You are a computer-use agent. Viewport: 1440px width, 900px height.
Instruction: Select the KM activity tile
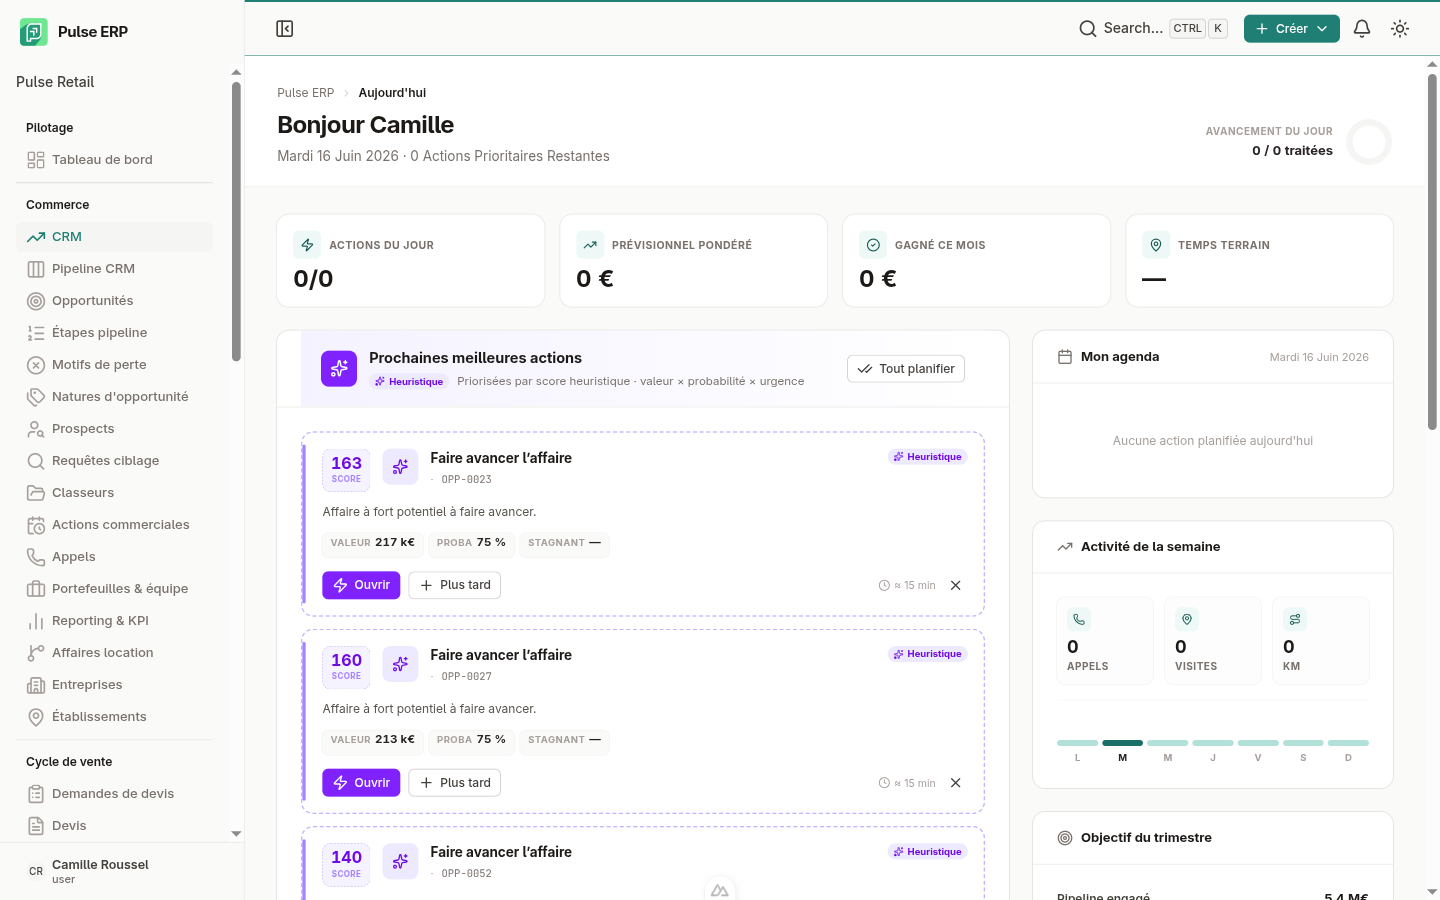point(1321,641)
